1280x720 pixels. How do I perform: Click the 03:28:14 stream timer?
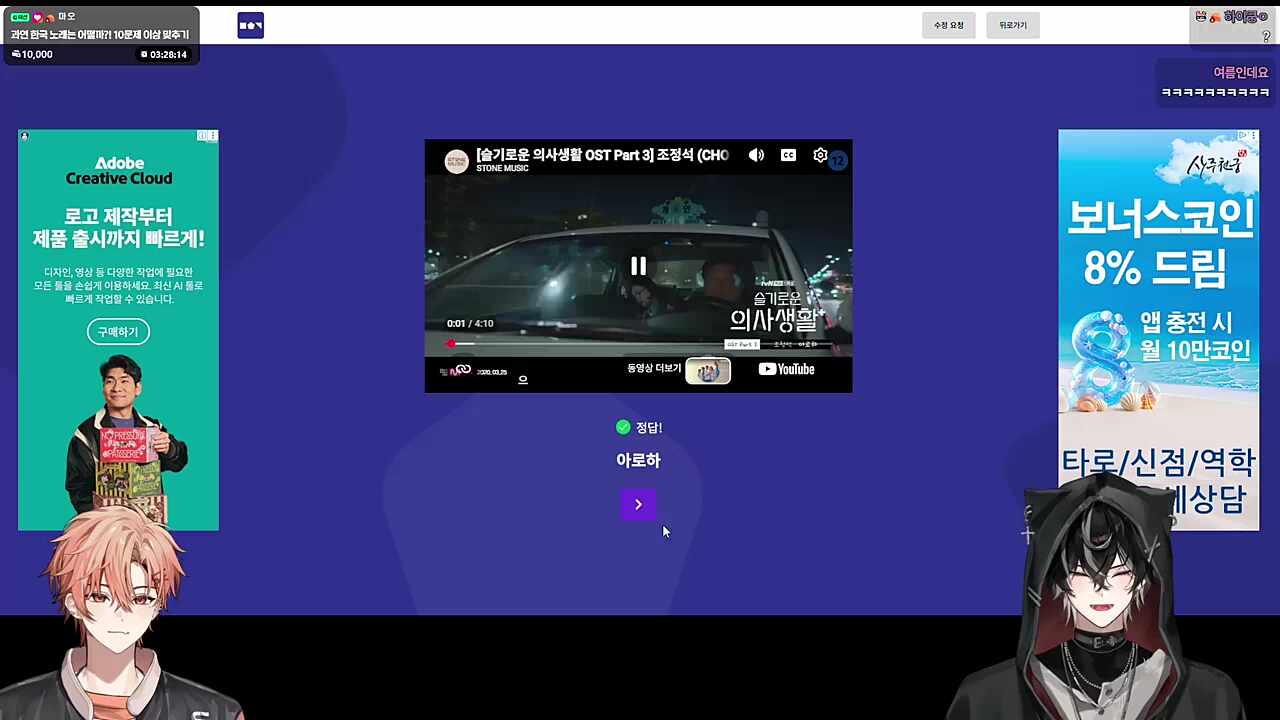(164, 54)
